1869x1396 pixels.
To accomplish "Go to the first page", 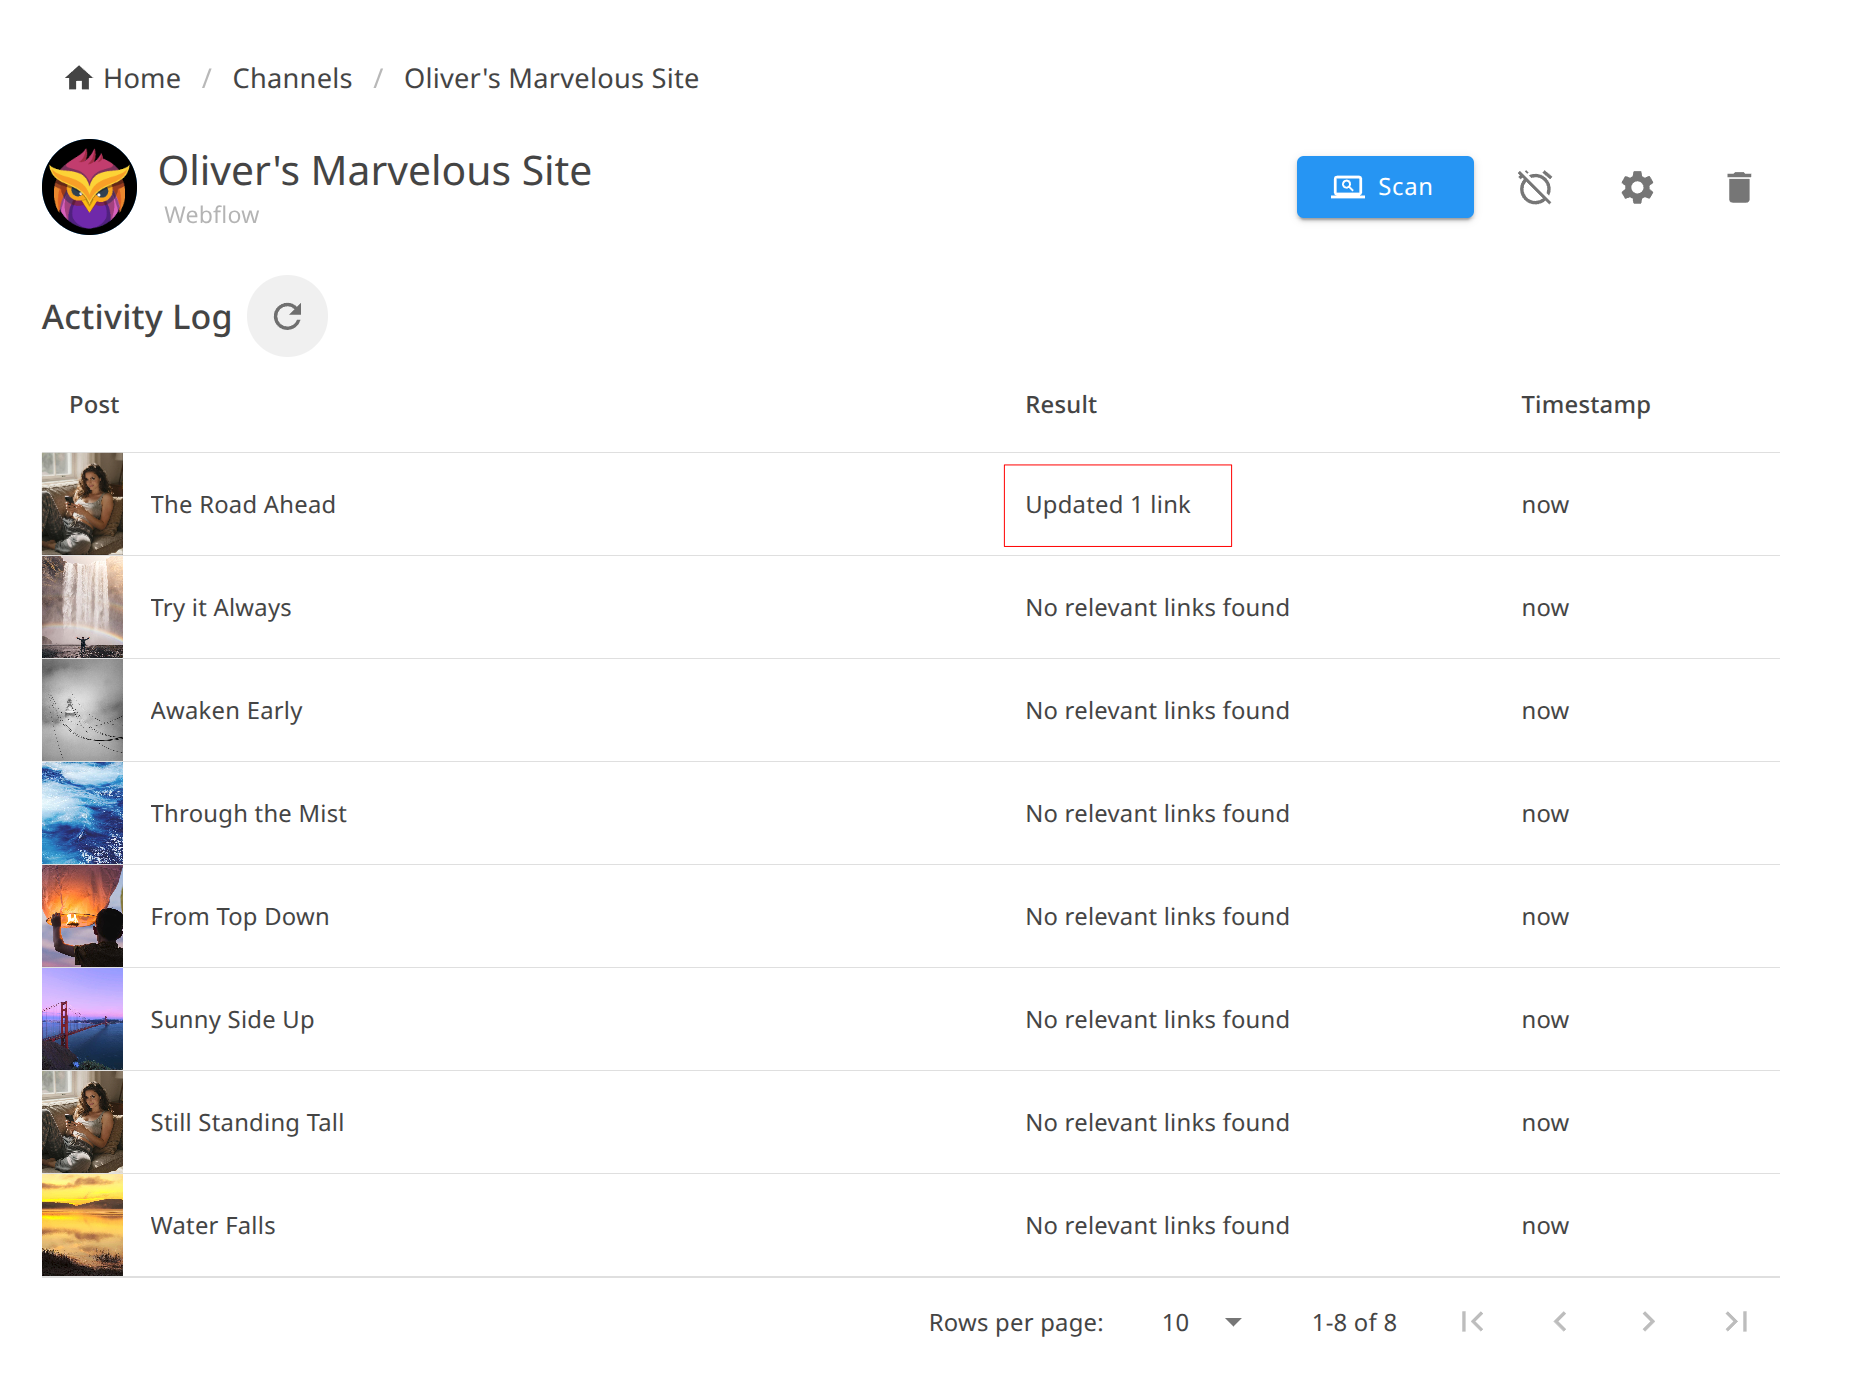I will 1472,1322.
